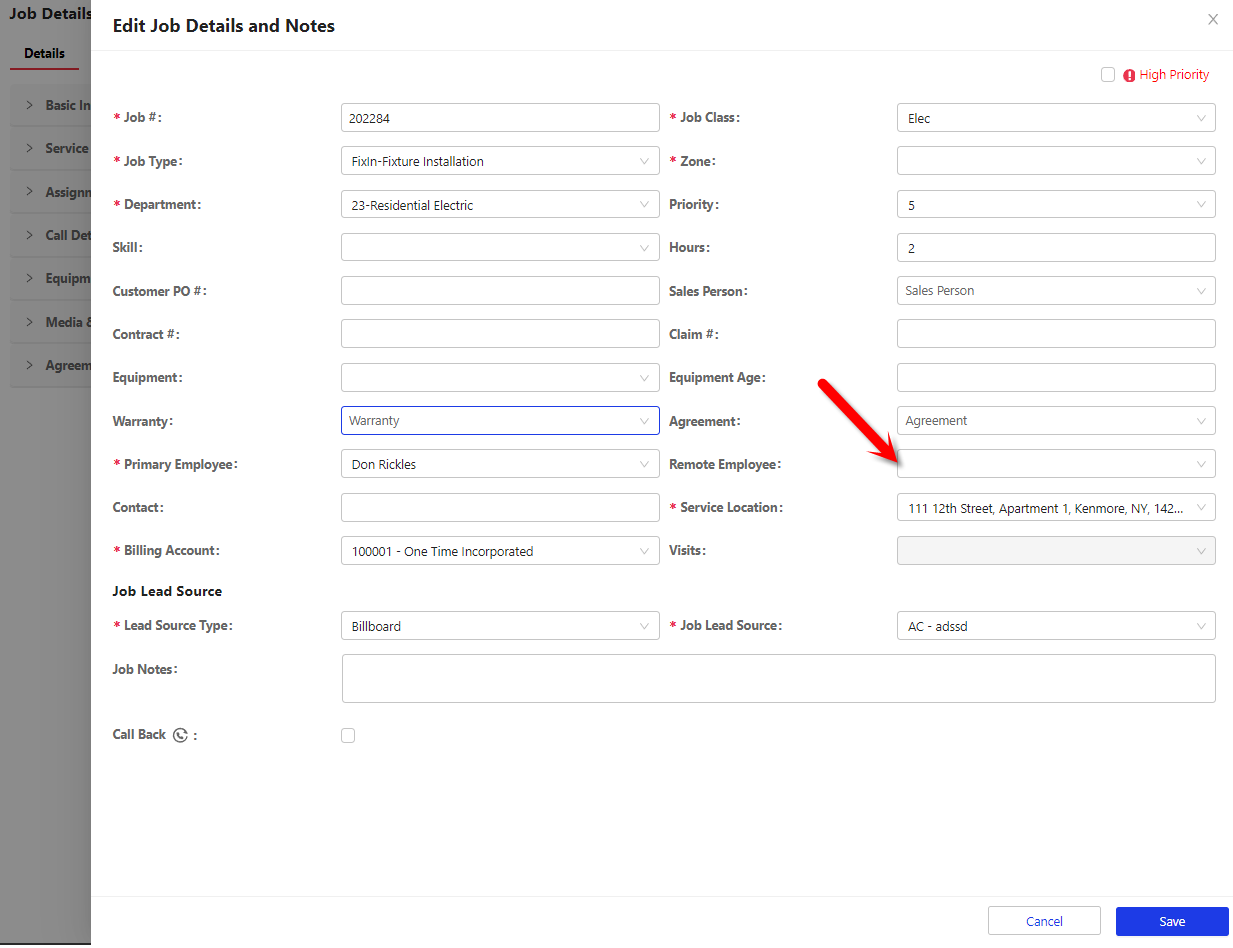Check the Call Back checkbox
This screenshot has height=948, width=1233.
tap(348, 736)
